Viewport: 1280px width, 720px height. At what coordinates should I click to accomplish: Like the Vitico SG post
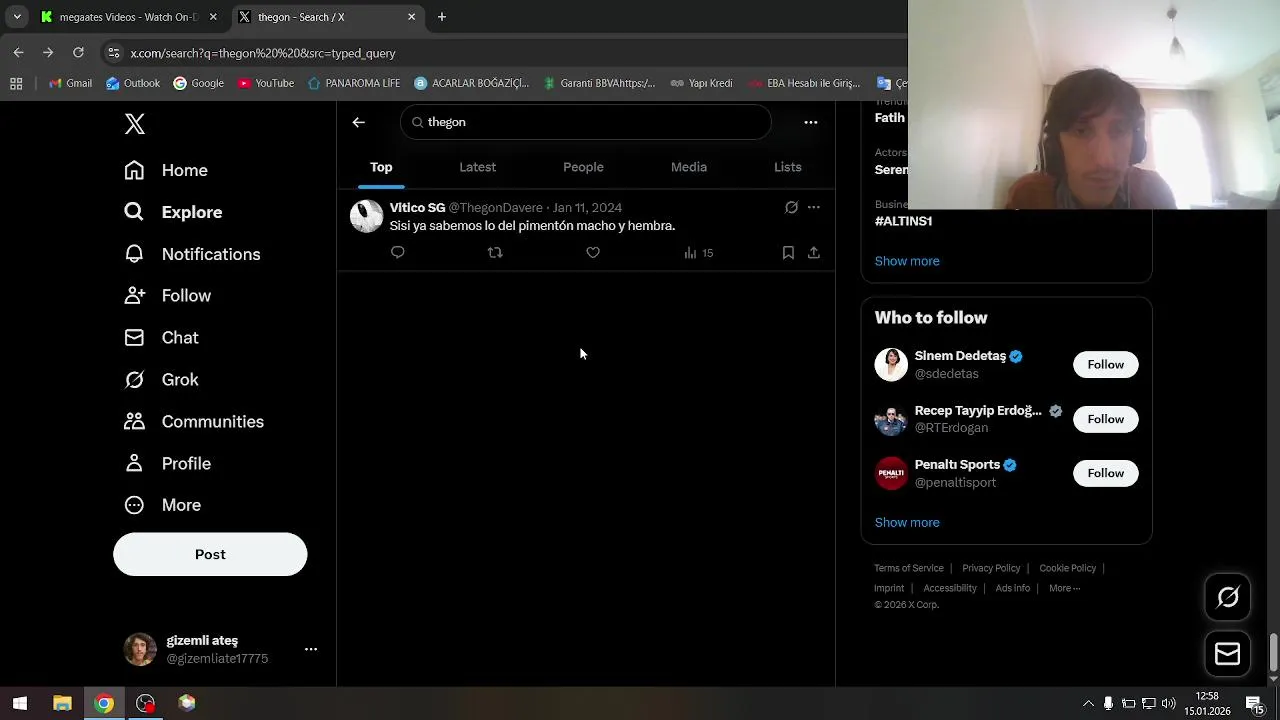click(593, 253)
